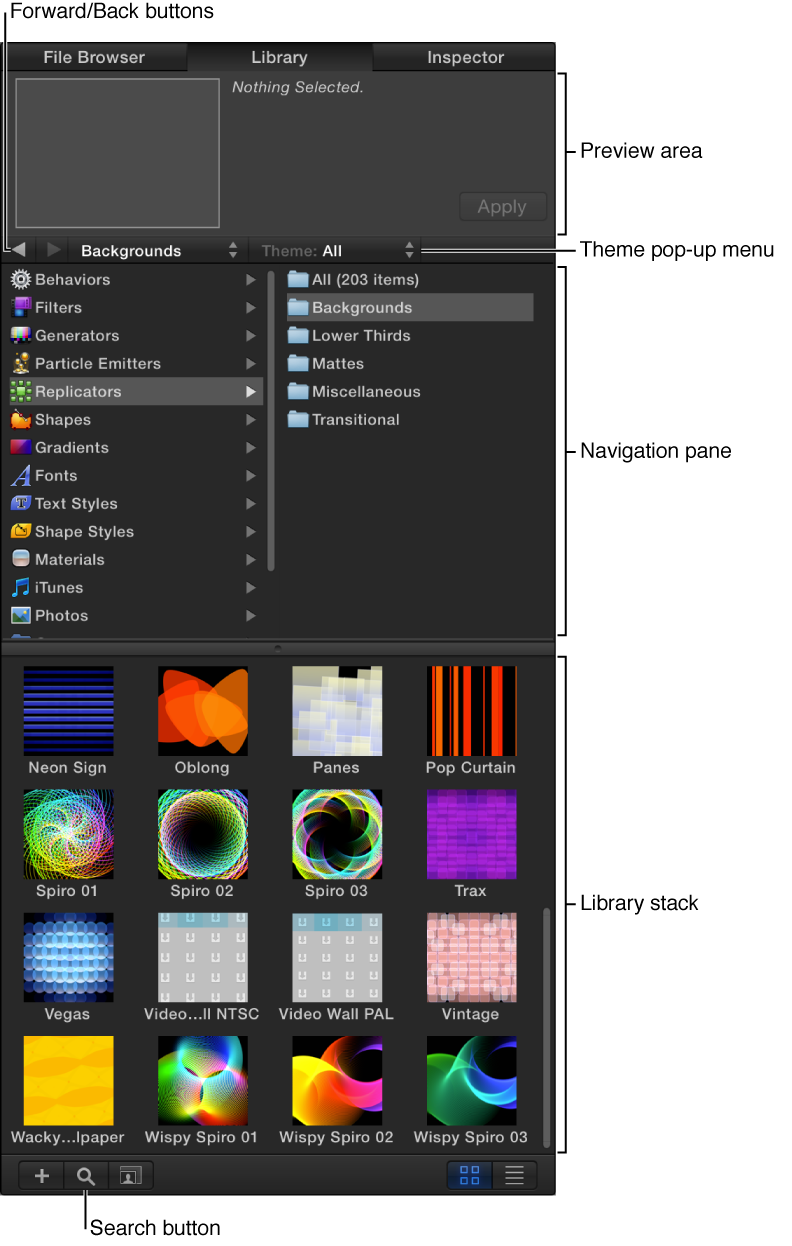The image size is (792, 1246).
Task: Select the Spiro 03 thumbnail
Action: click(x=336, y=834)
